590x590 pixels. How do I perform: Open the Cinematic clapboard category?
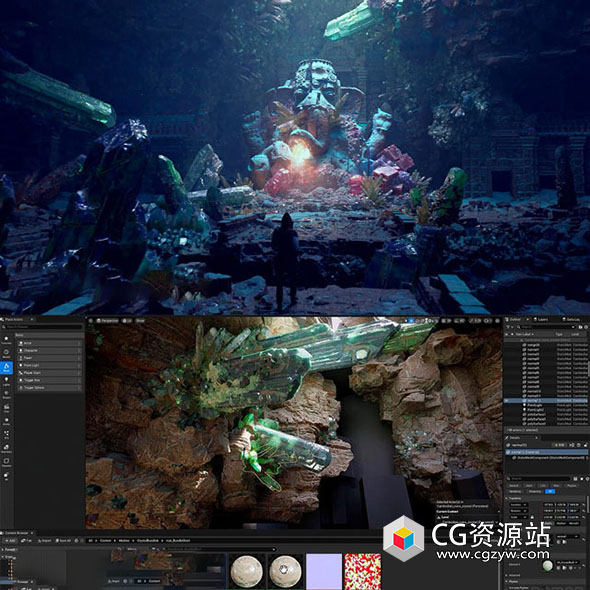[7, 409]
